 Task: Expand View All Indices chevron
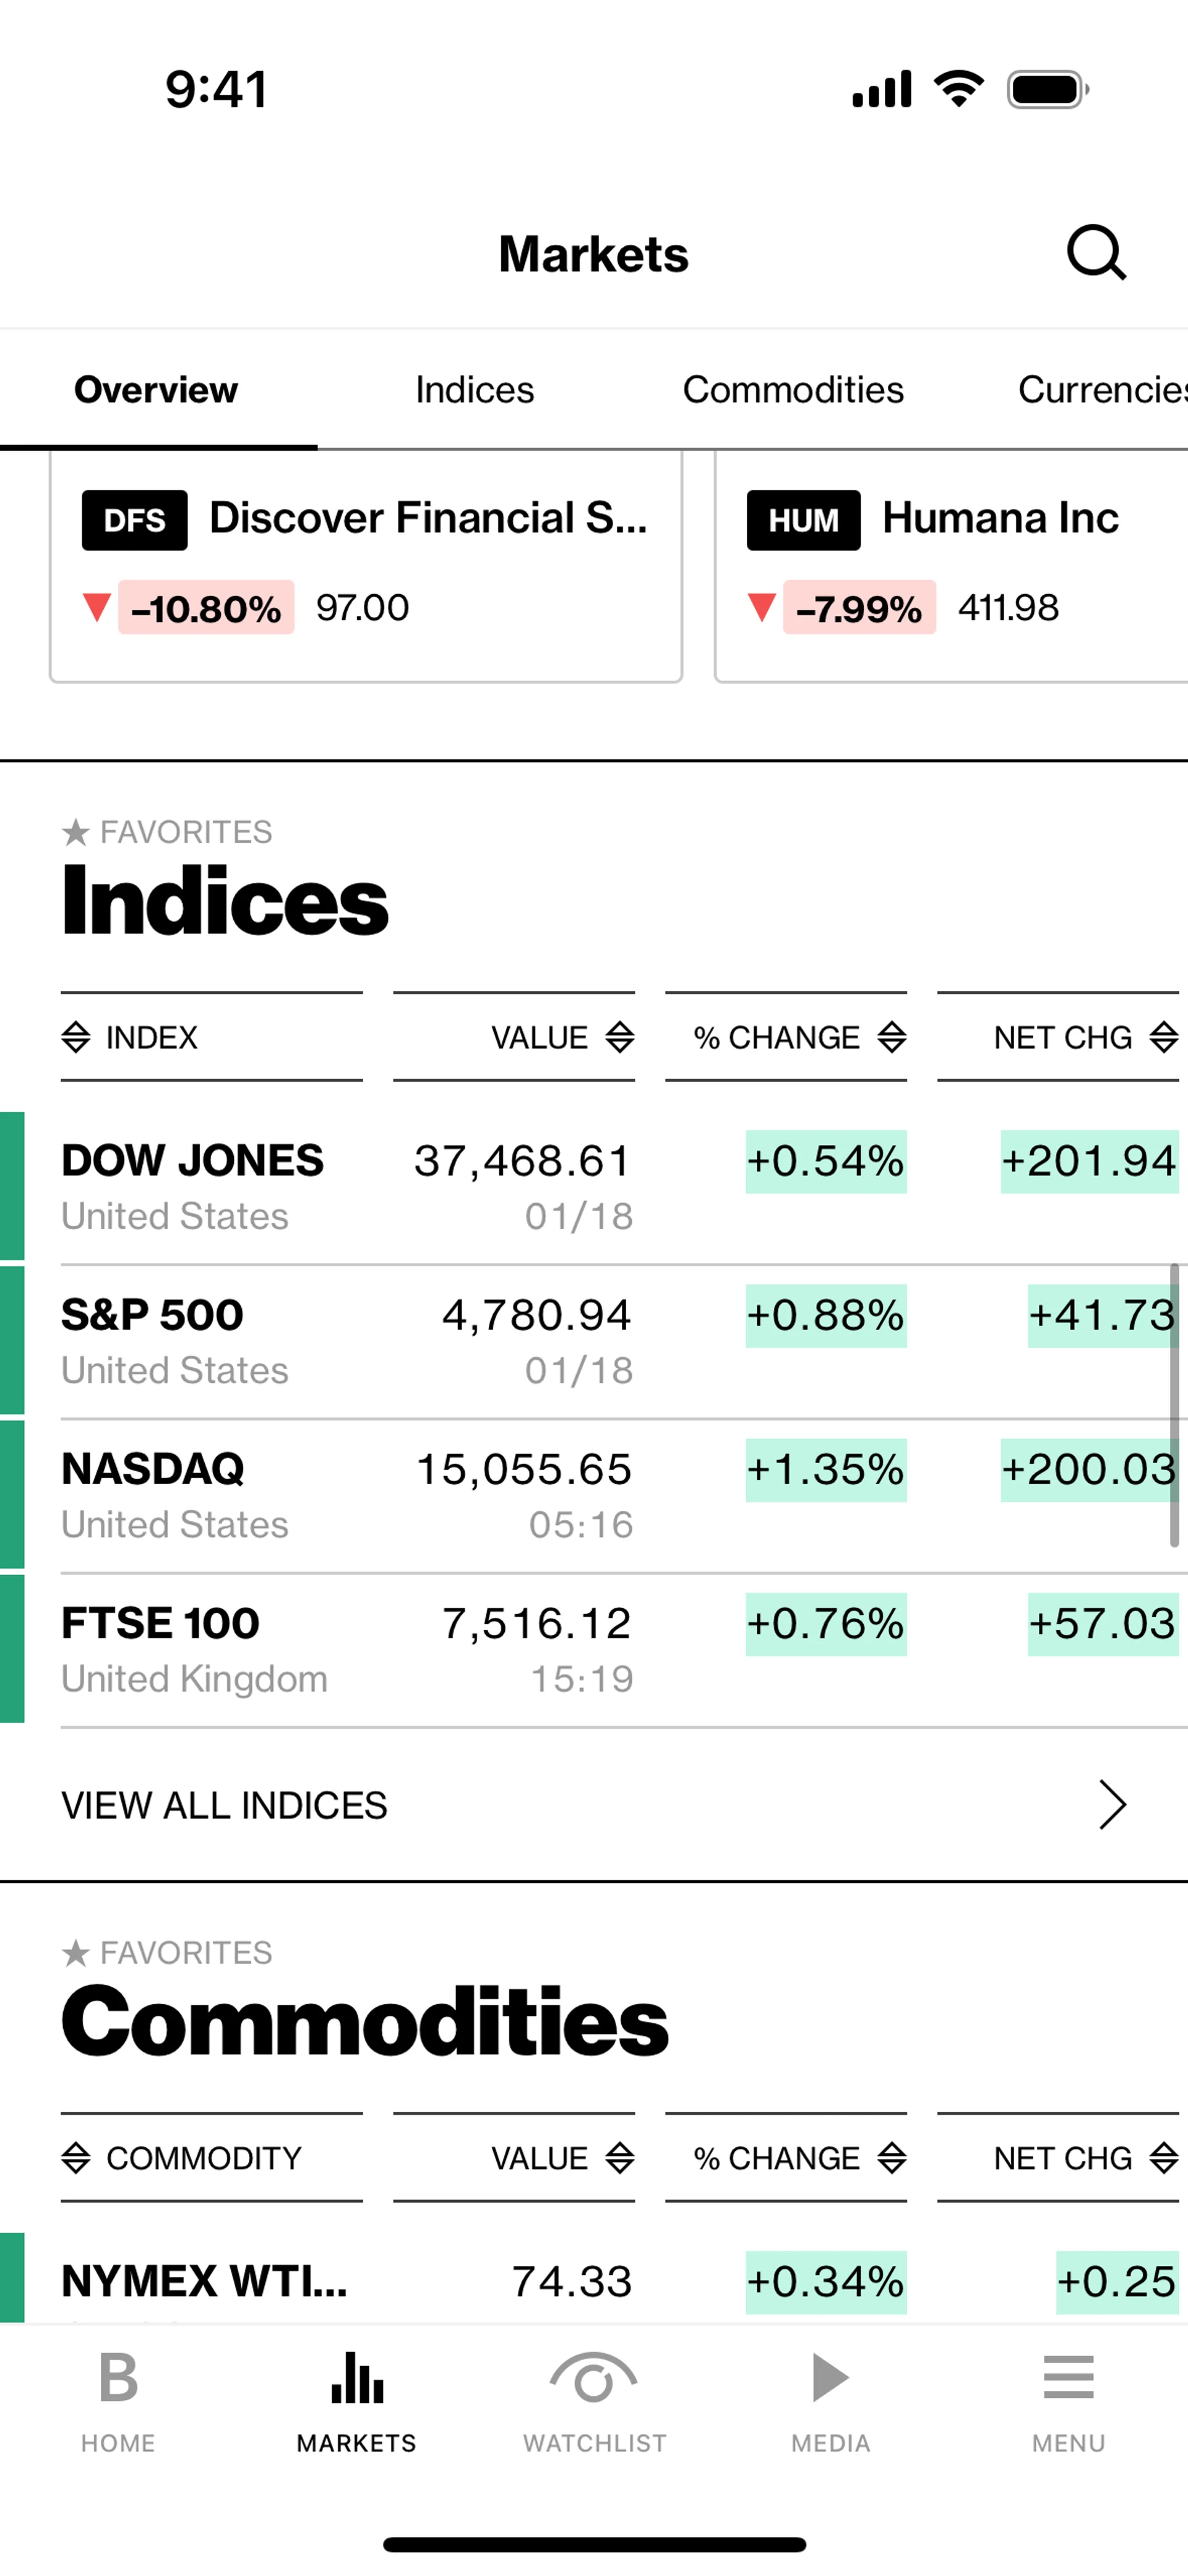coord(1112,1805)
